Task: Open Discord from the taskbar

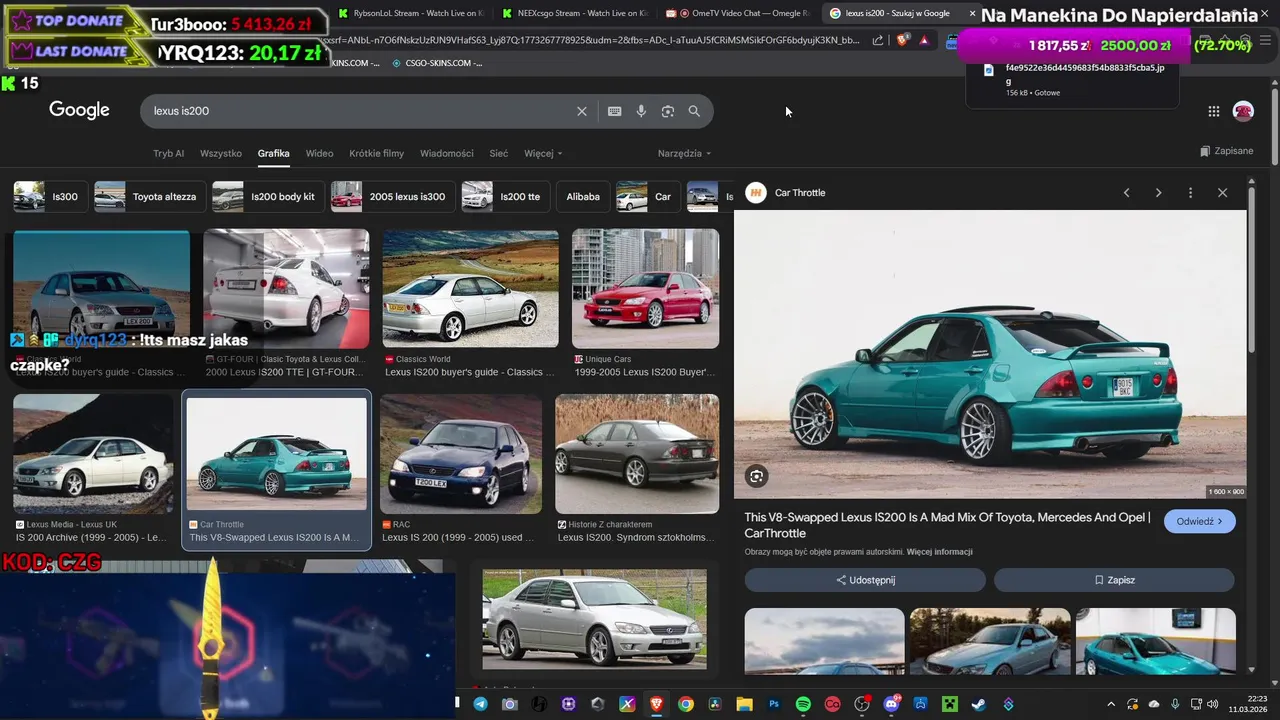Action: tap(891, 704)
